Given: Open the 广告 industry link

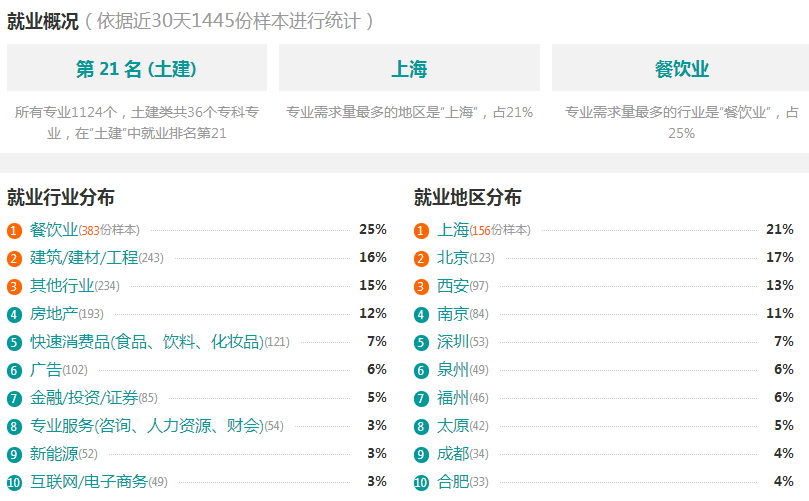Looking at the screenshot, I should tap(46, 369).
